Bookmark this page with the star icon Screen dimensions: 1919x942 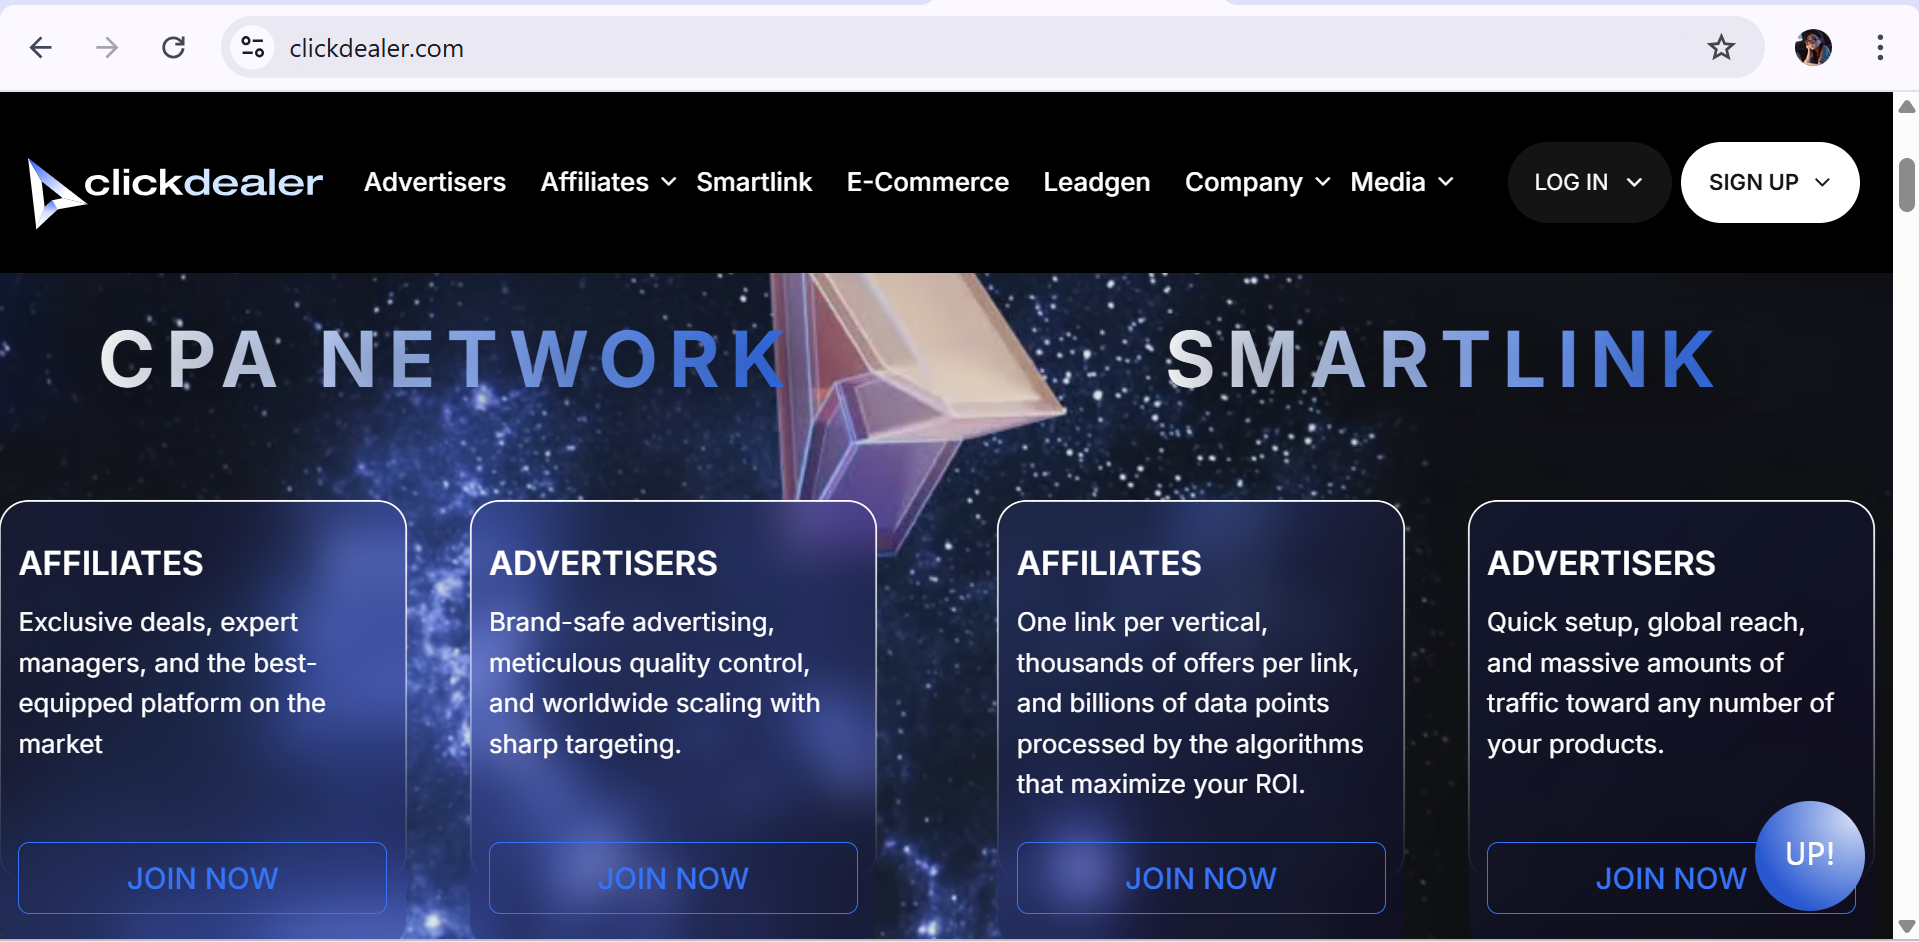tap(1721, 47)
